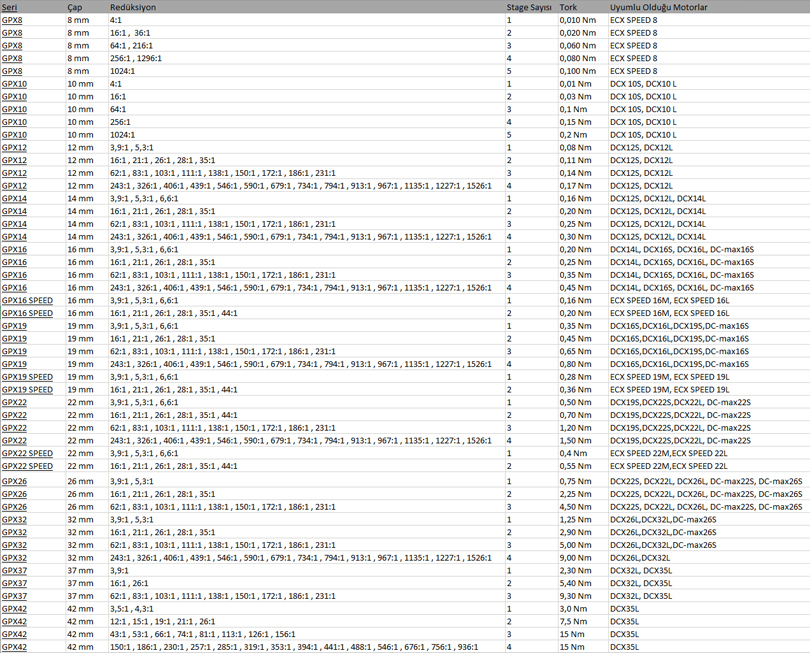The height and width of the screenshot is (653, 810).
Task: Open the GPX8 link in the 1024:1 row
Action: (x=12, y=71)
